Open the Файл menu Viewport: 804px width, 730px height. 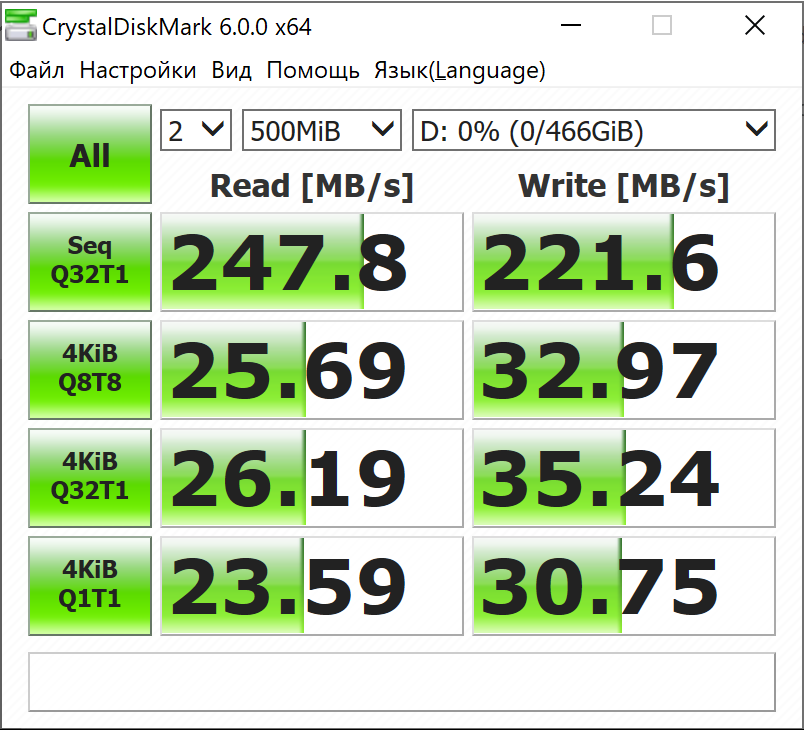(x=36, y=70)
